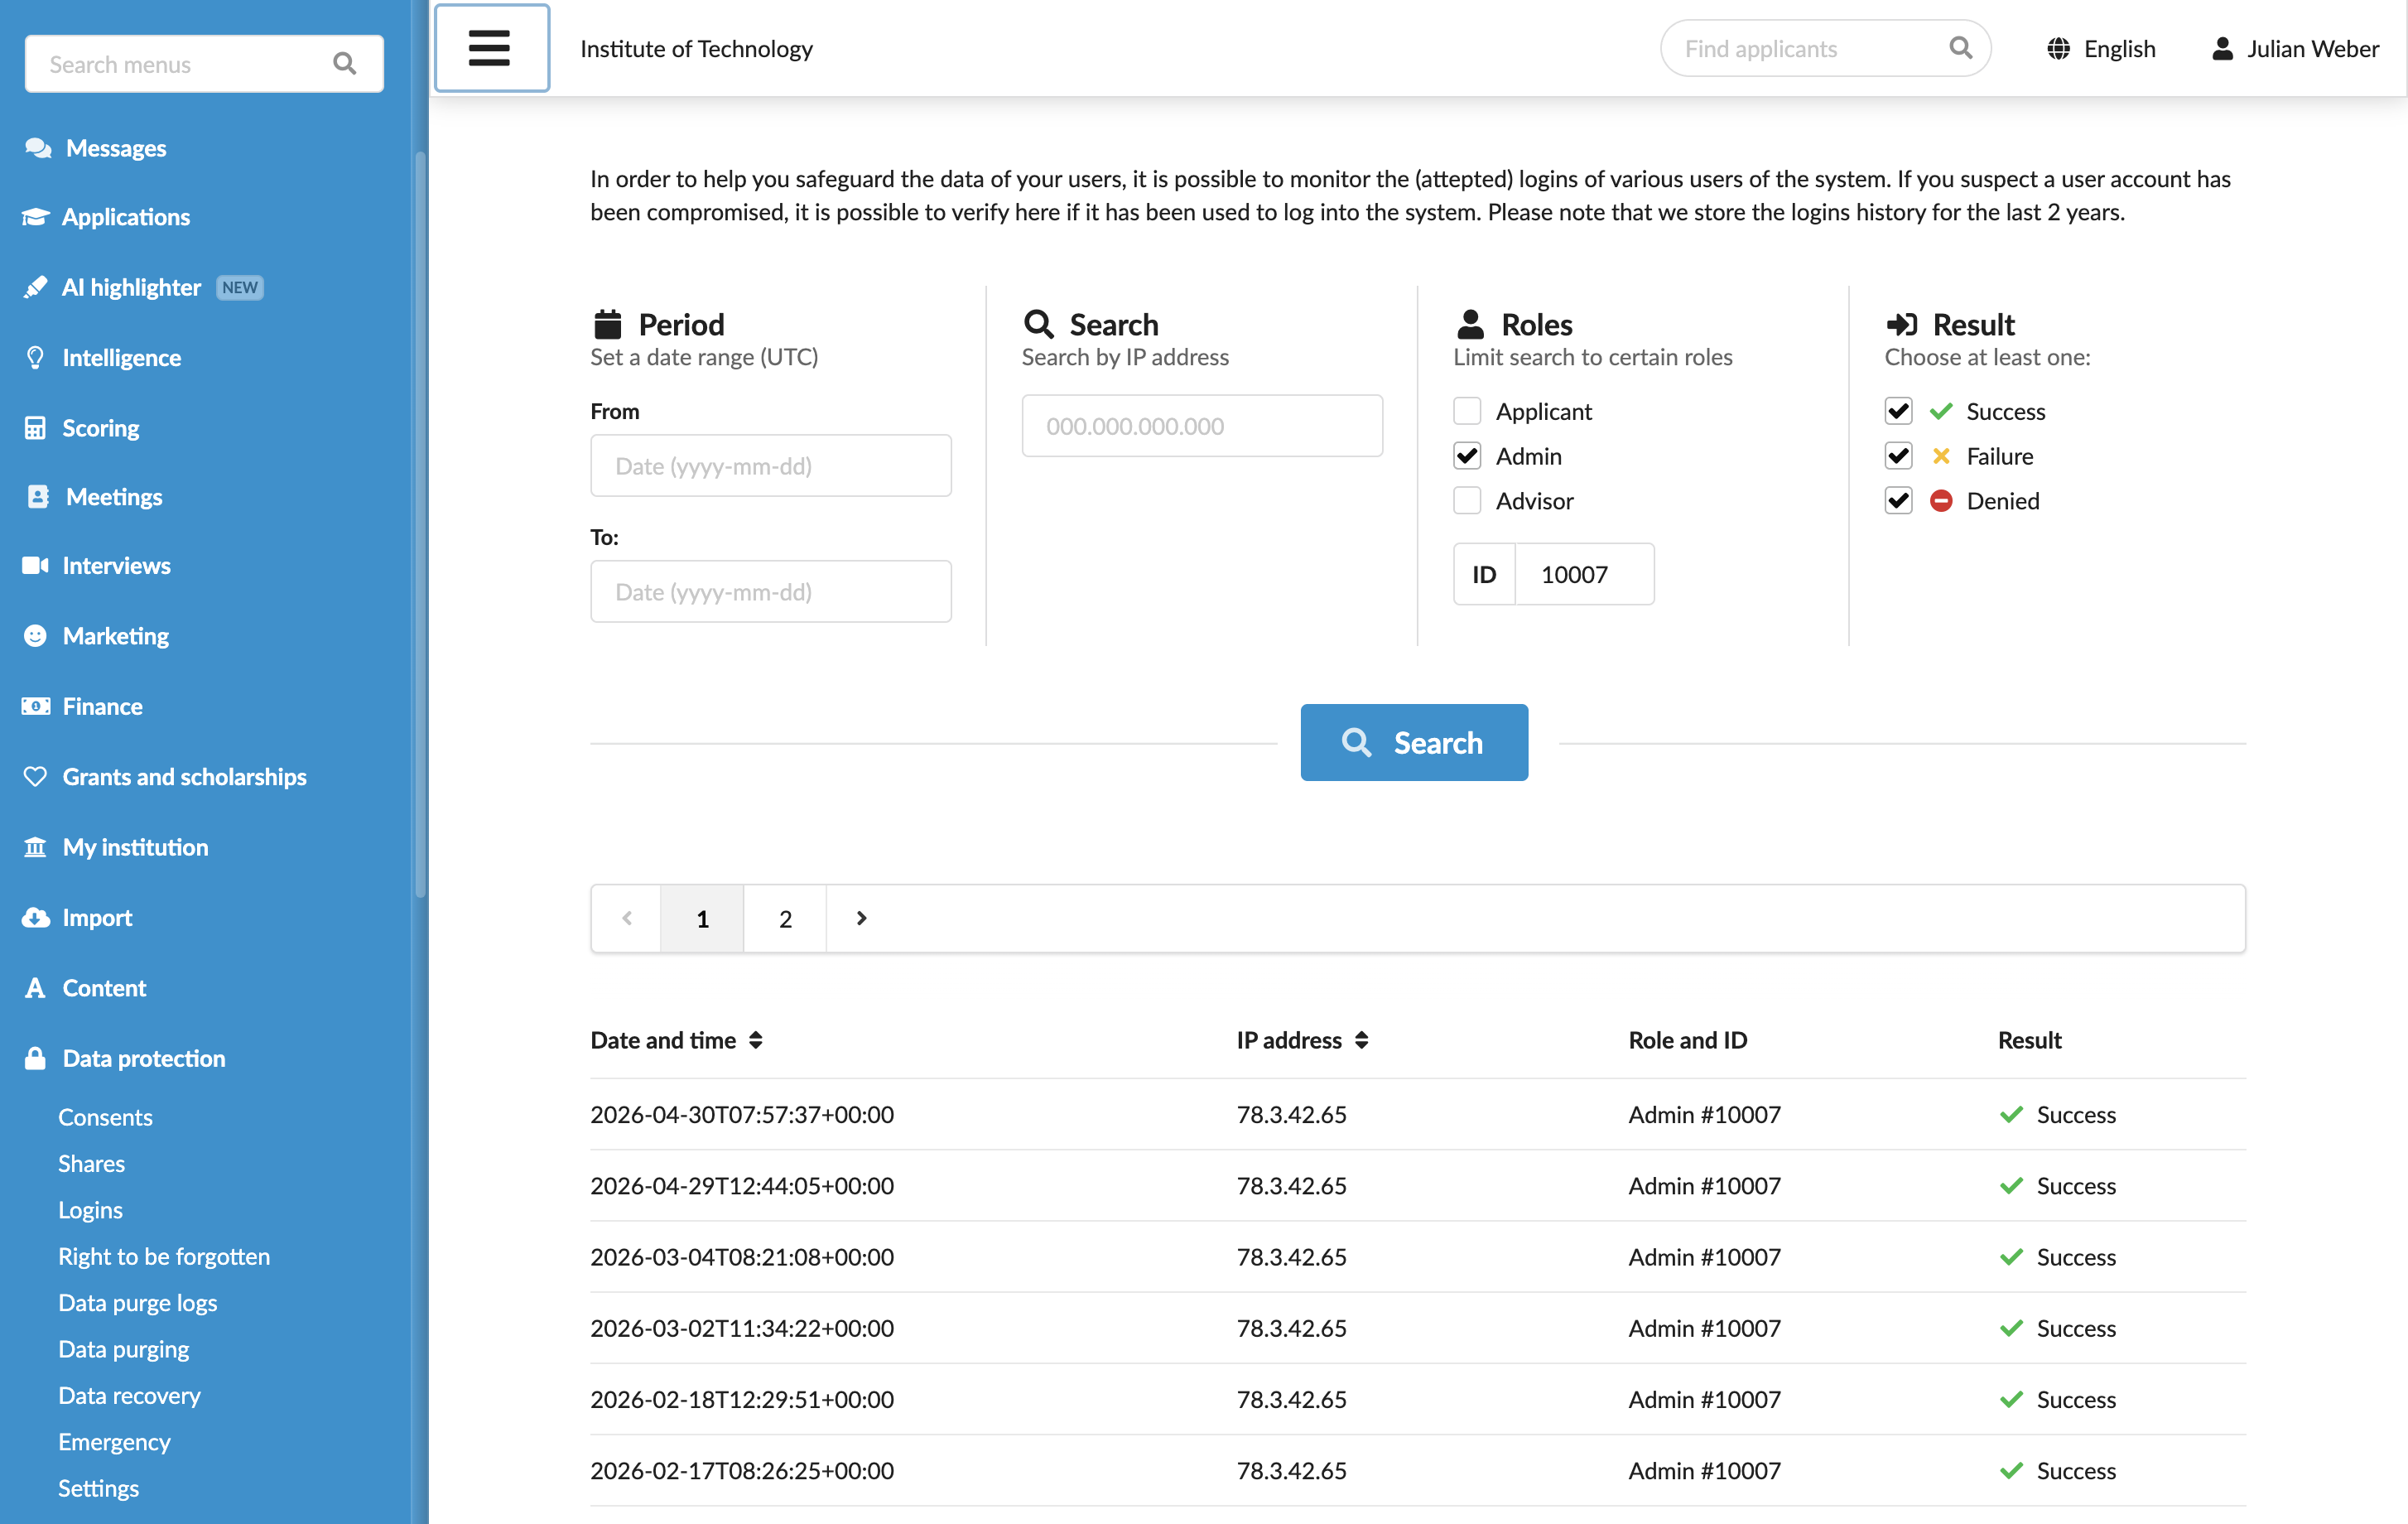Screen dimensions: 2408x1524
Task: Go to results page 2
Action: point(785,918)
